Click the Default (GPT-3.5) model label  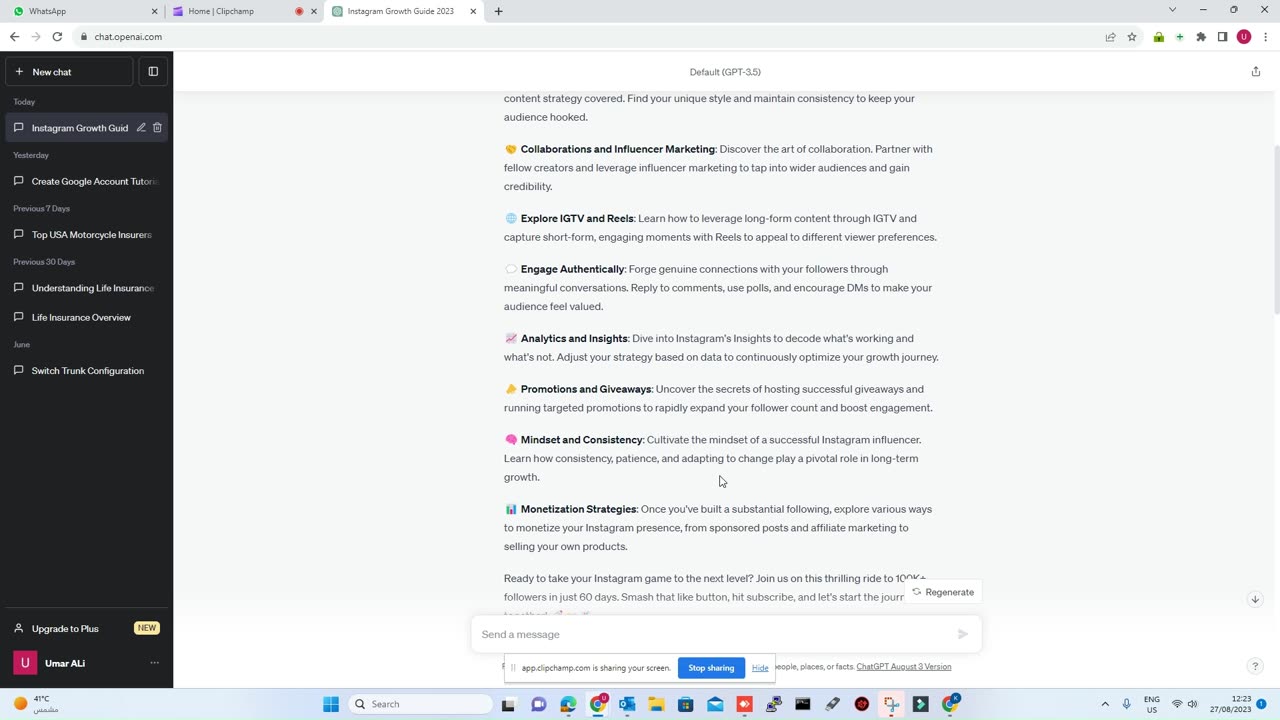(725, 72)
